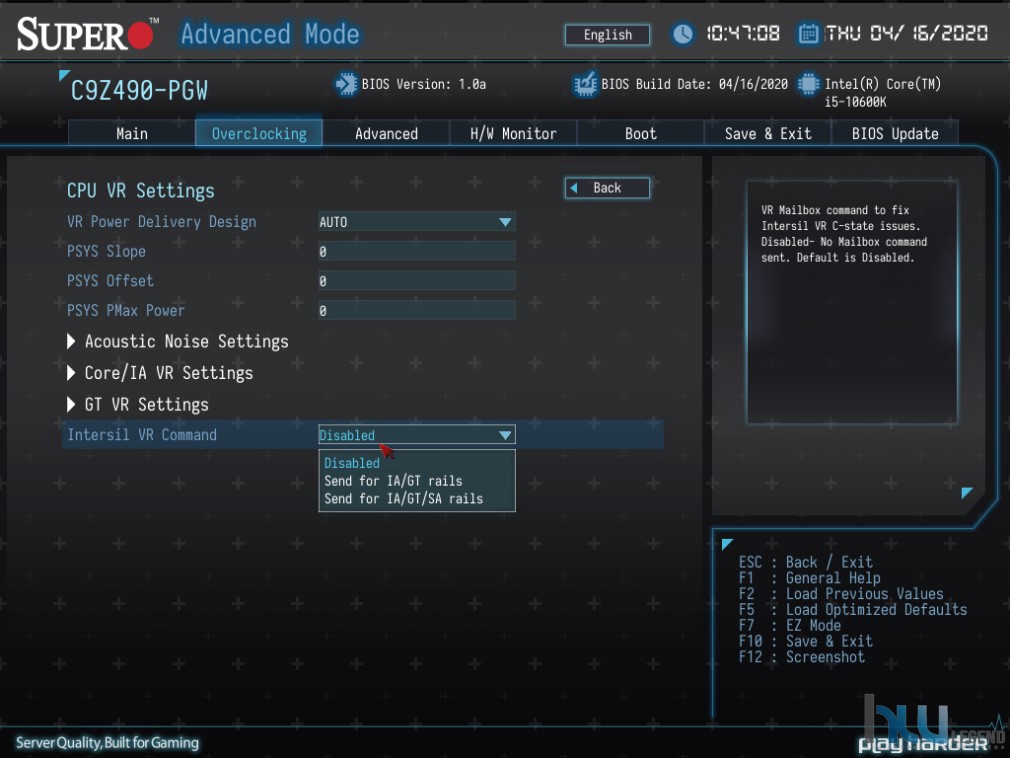Open the VR Power Delivery Design dropdown

[x=417, y=222]
